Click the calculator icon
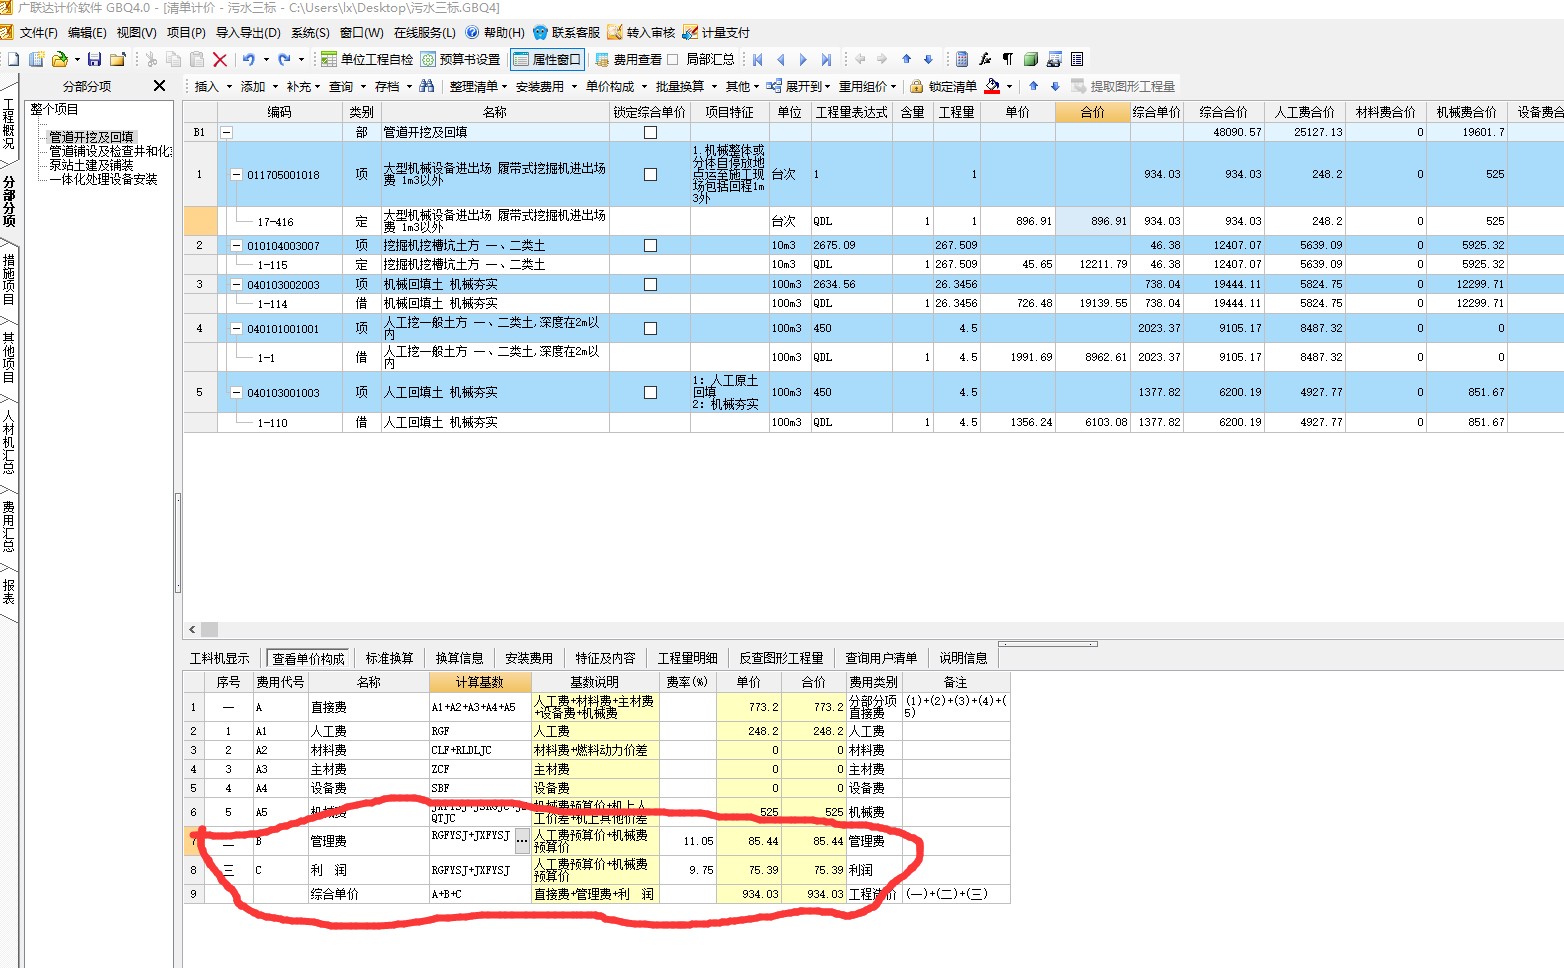 coord(962,60)
